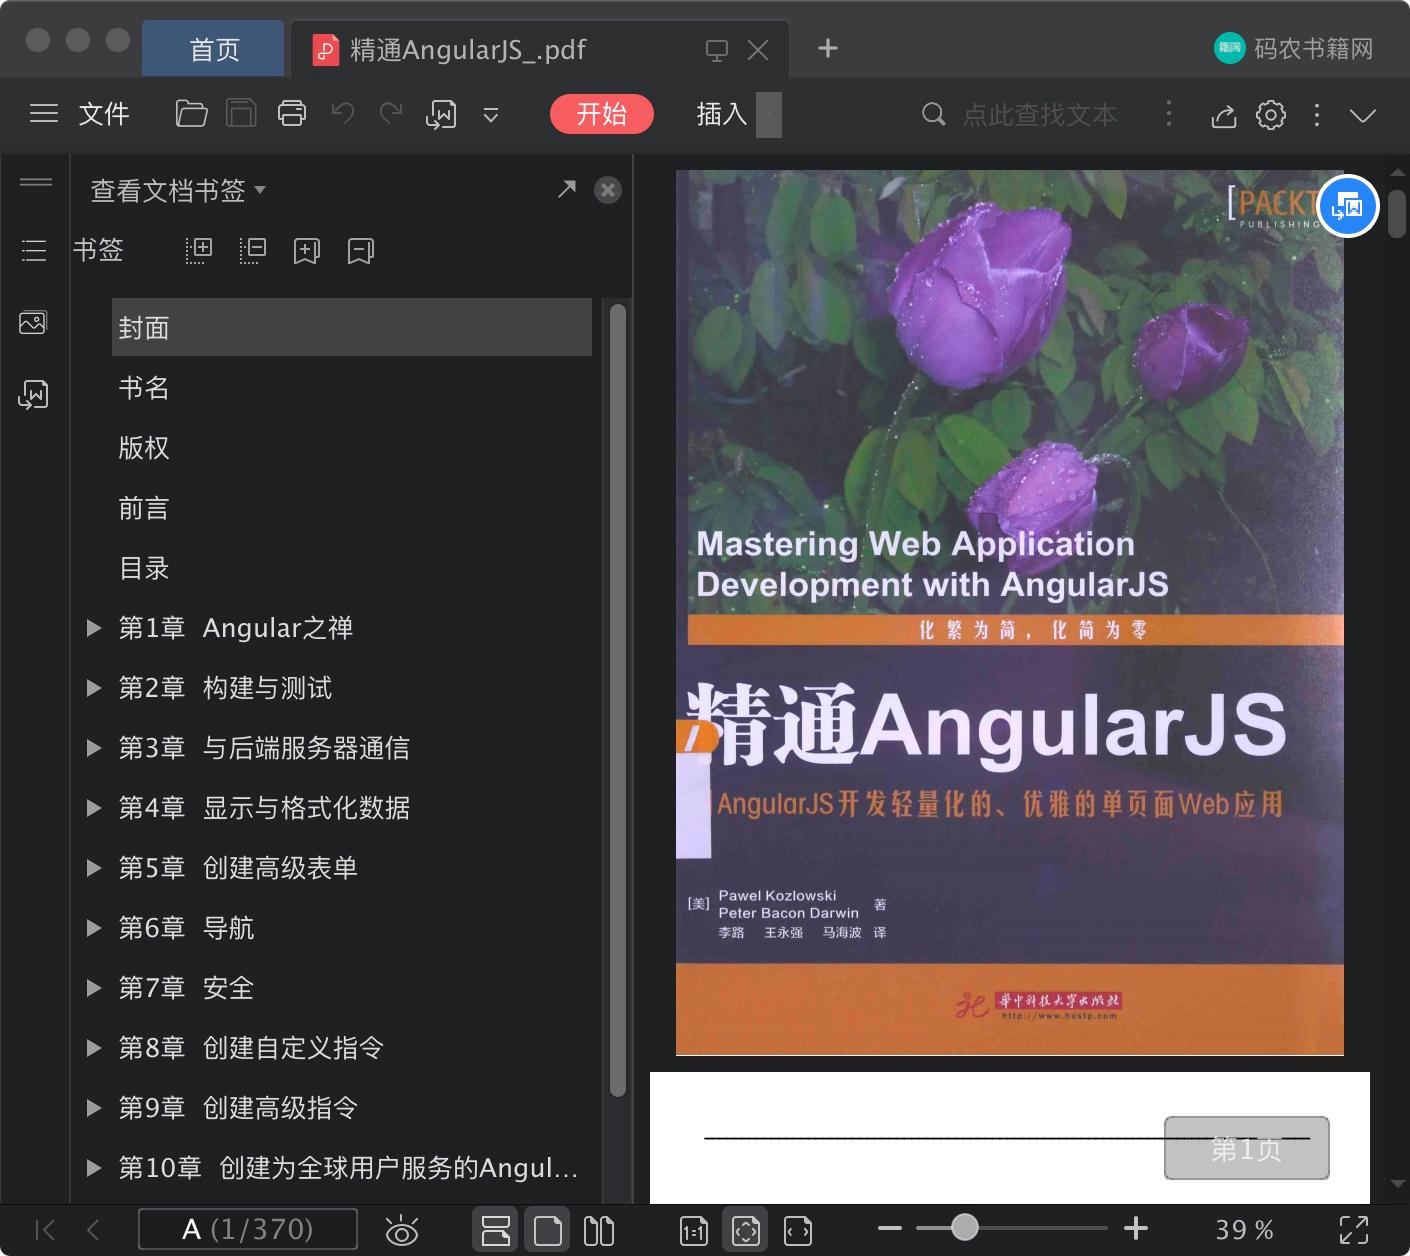The height and width of the screenshot is (1256, 1410).
Task: Click the print icon
Action: pos(292,114)
